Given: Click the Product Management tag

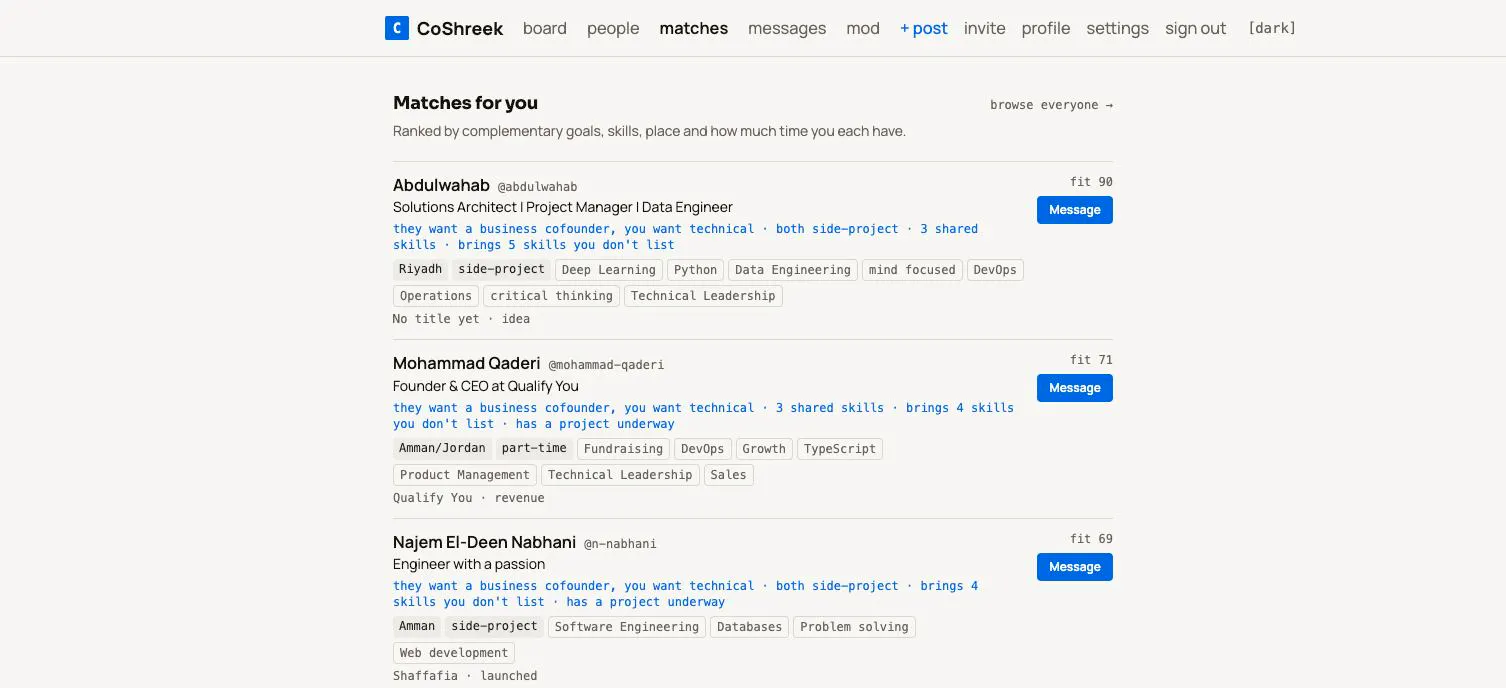Looking at the screenshot, I should click(465, 475).
